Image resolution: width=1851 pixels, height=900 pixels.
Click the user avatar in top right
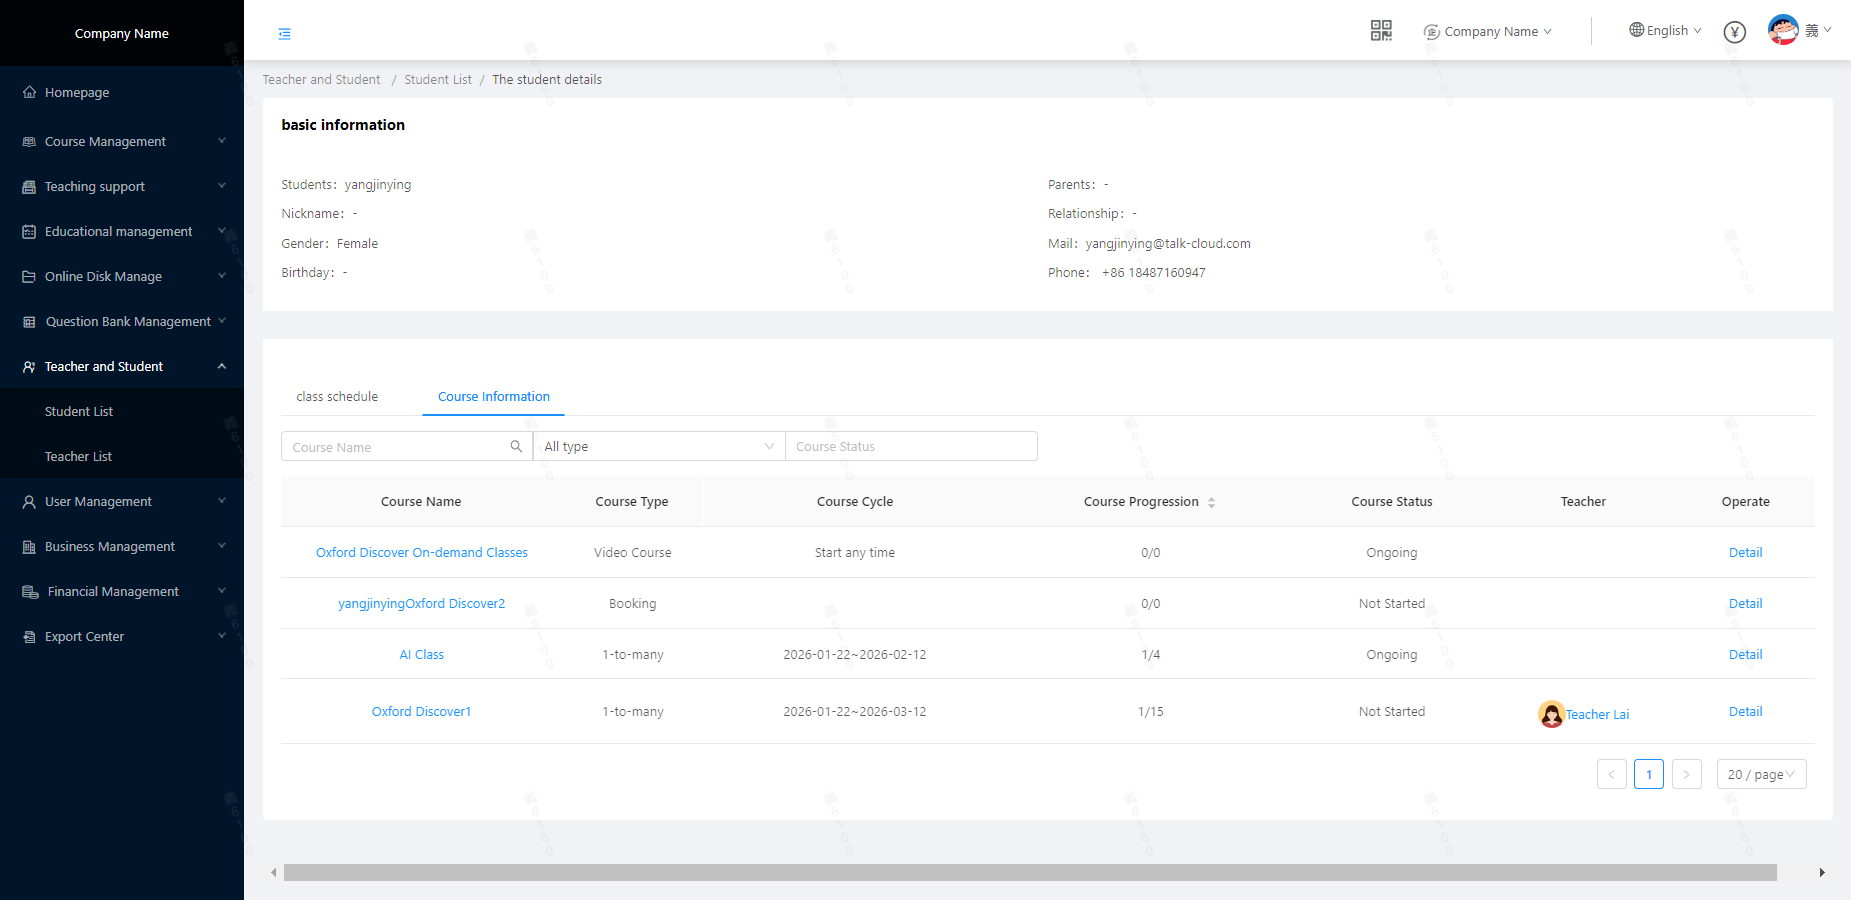(x=1783, y=30)
